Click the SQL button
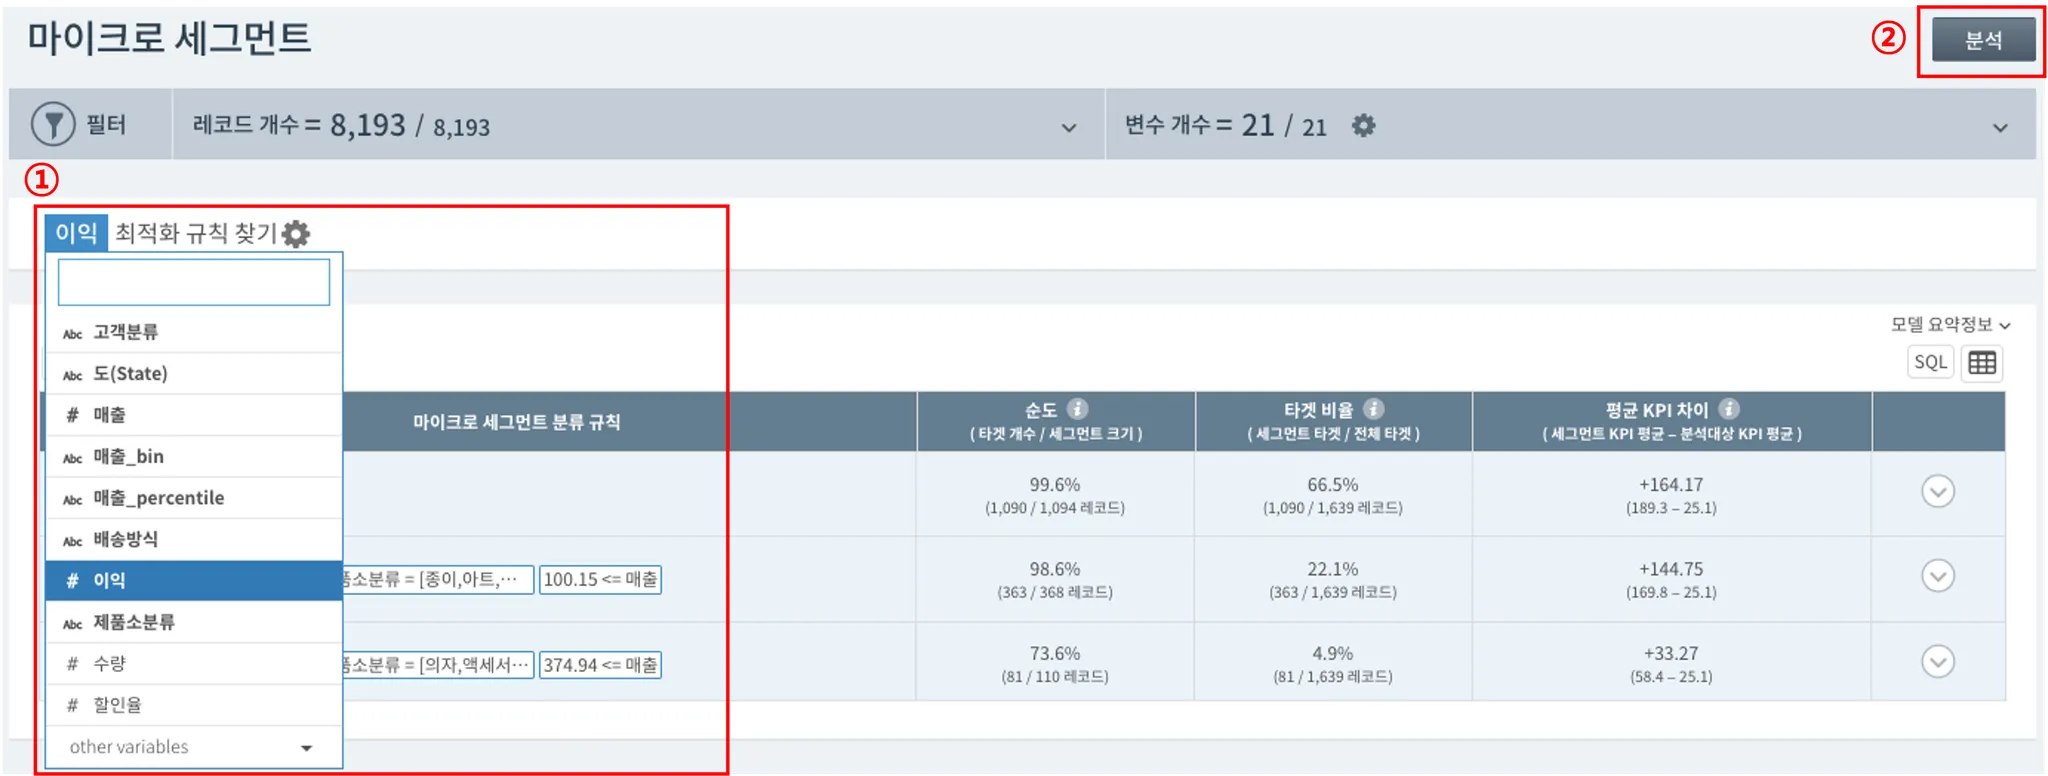 point(1930,363)
